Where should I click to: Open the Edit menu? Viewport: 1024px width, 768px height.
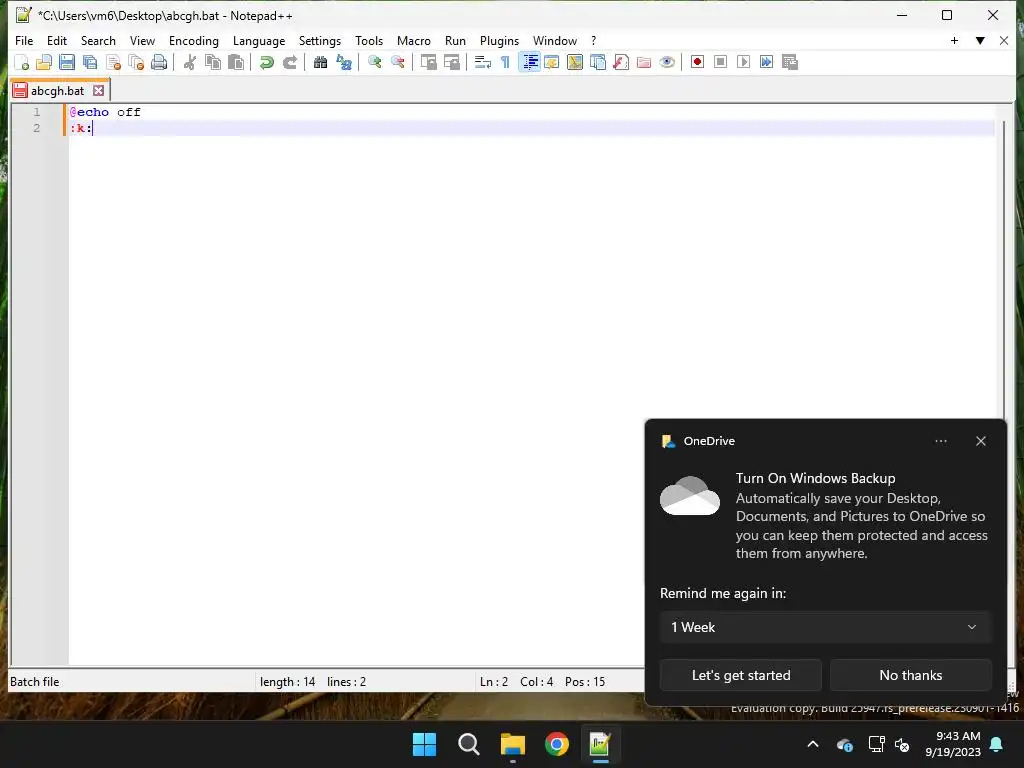point(57,40)
